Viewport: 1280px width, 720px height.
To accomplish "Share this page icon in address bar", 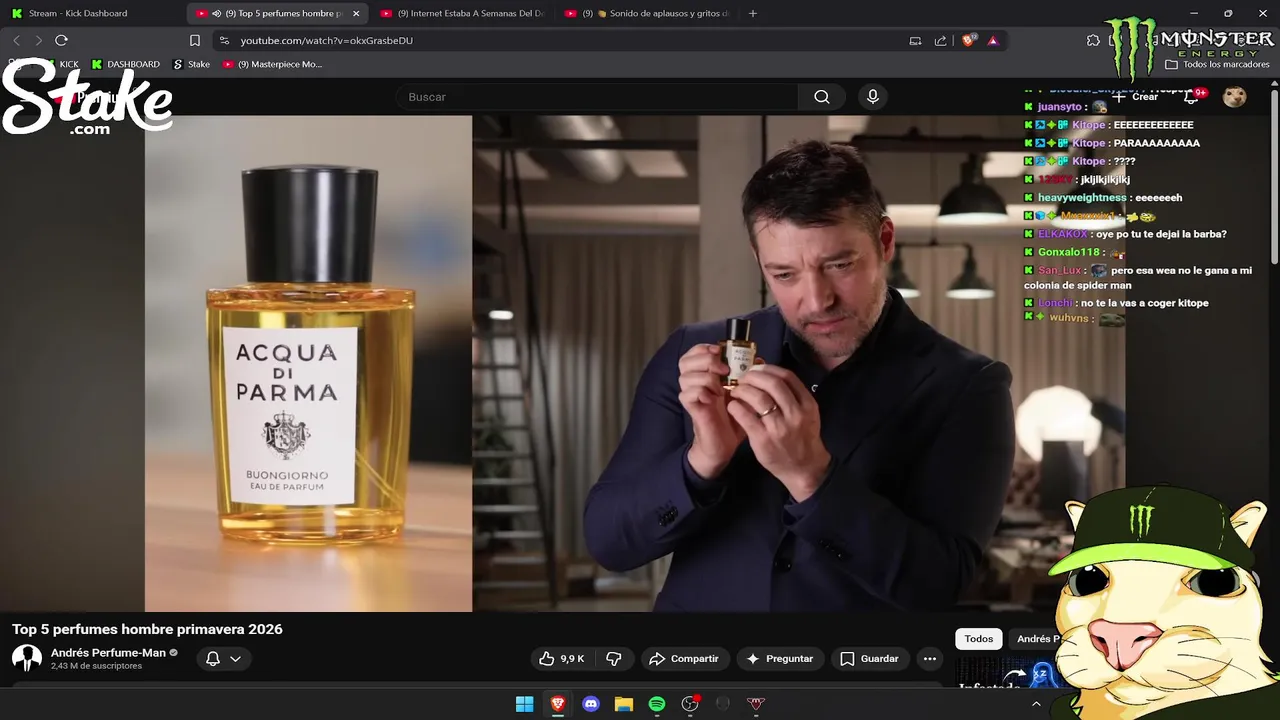I will pyautogui.click(x=940, y=40).
